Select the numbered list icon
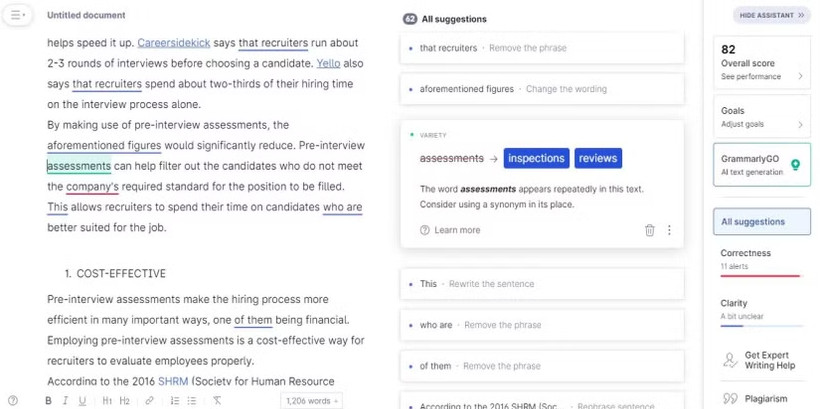 175,401
